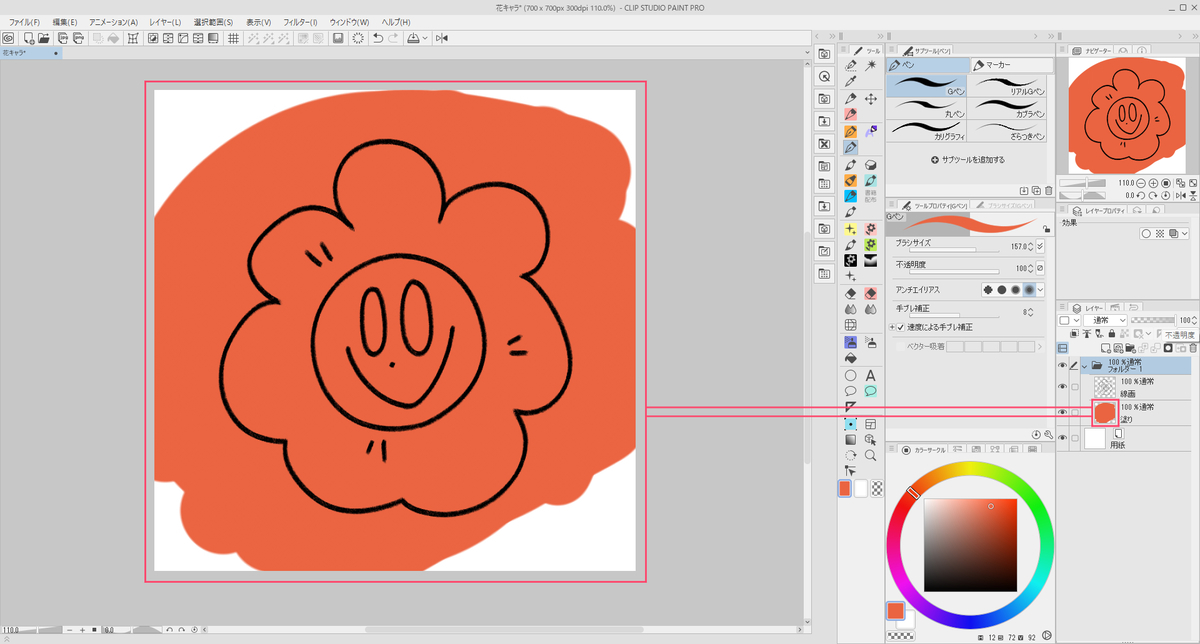Tick the checkbox beside 線画 layer
The width and height of the screenshot is (1200, 644).
coord(1075,386)
